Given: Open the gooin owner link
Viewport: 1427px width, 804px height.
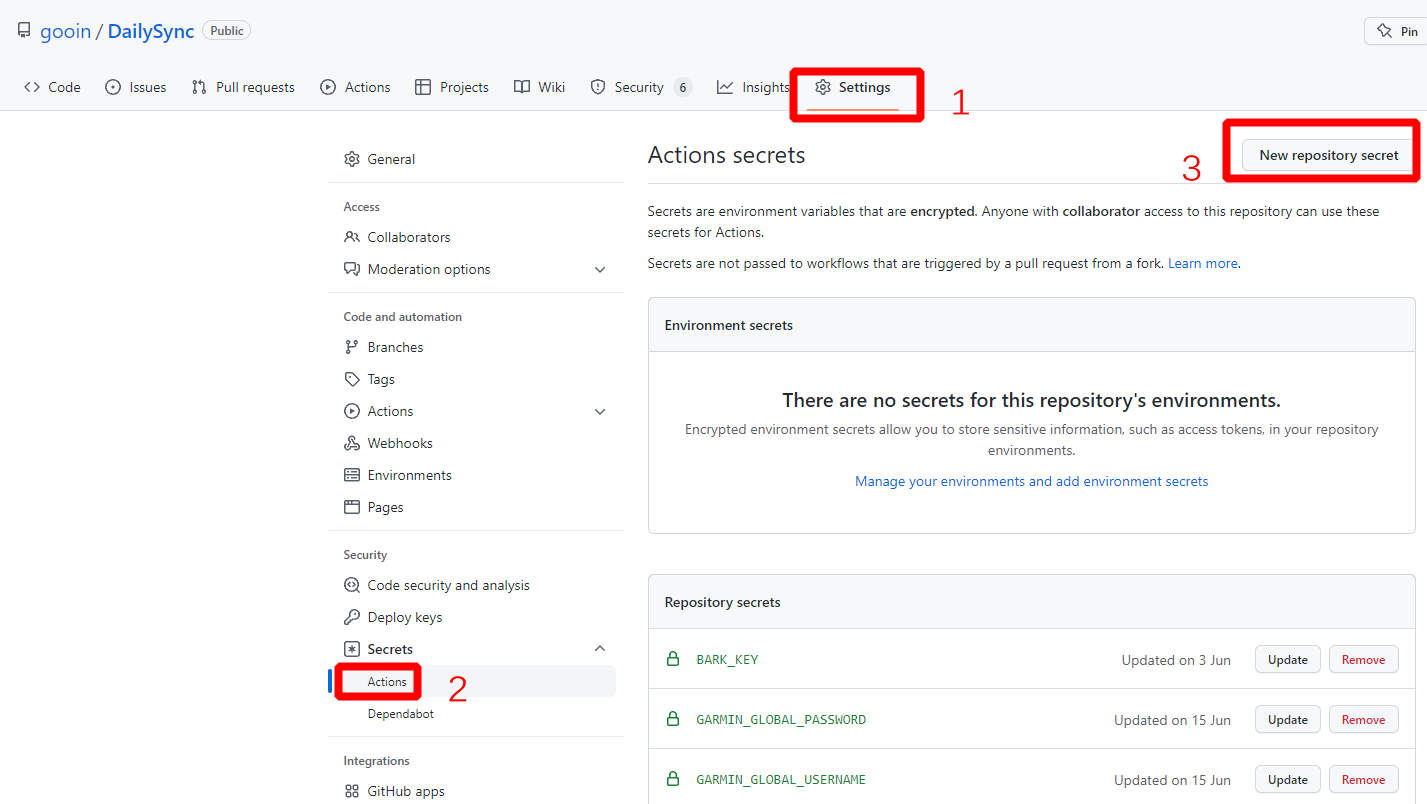Looking at the screenshot, I should [65, 31].
